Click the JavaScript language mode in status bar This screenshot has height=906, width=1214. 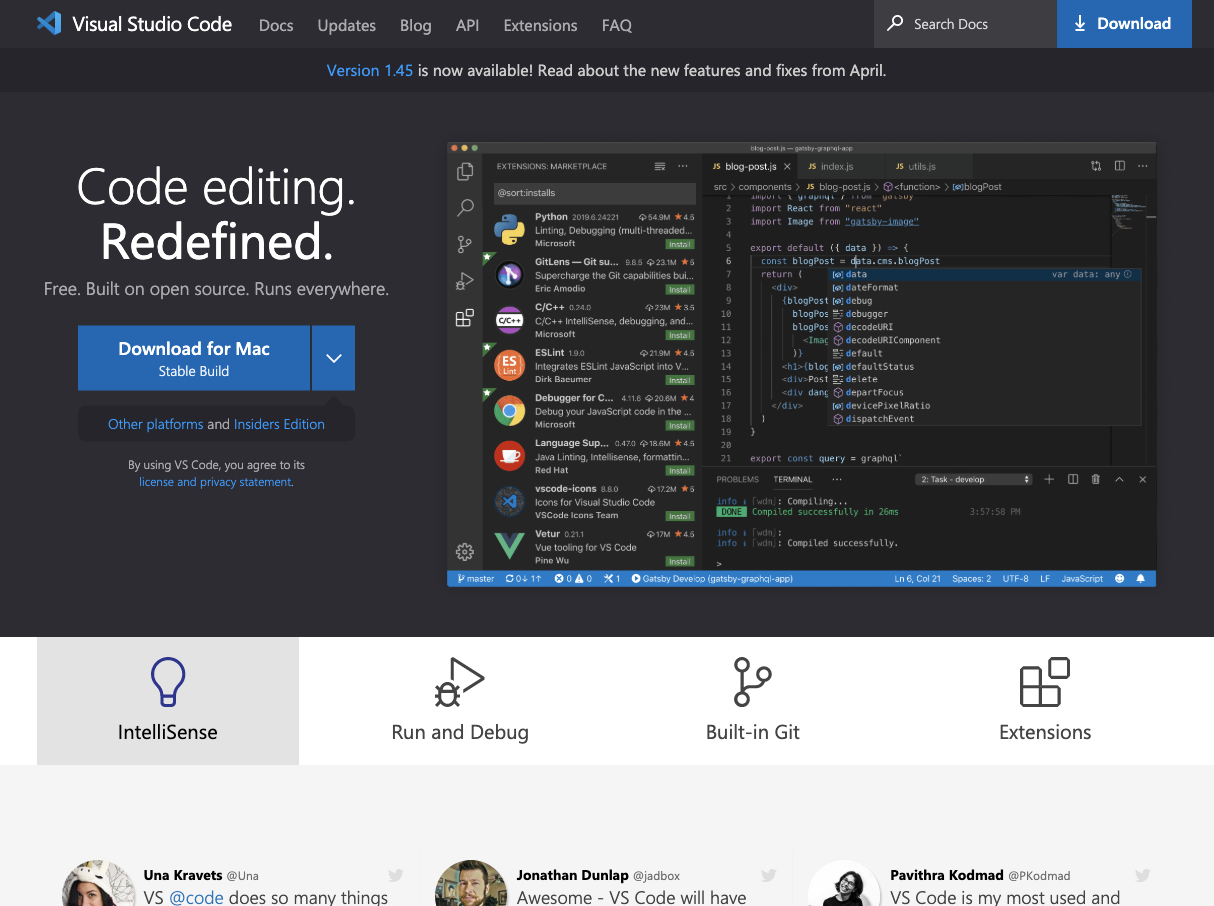[1082, 579]
